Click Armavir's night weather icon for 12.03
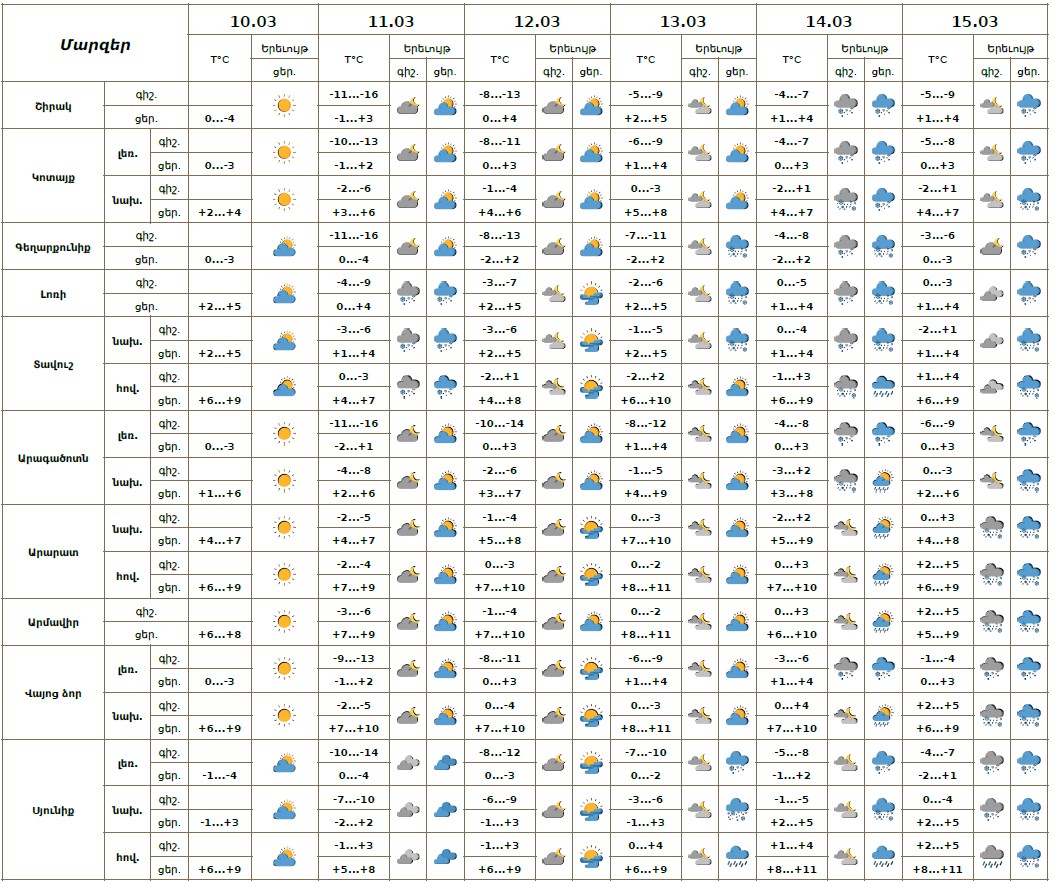Screen dimensions: 1052x882 (554, 622)
